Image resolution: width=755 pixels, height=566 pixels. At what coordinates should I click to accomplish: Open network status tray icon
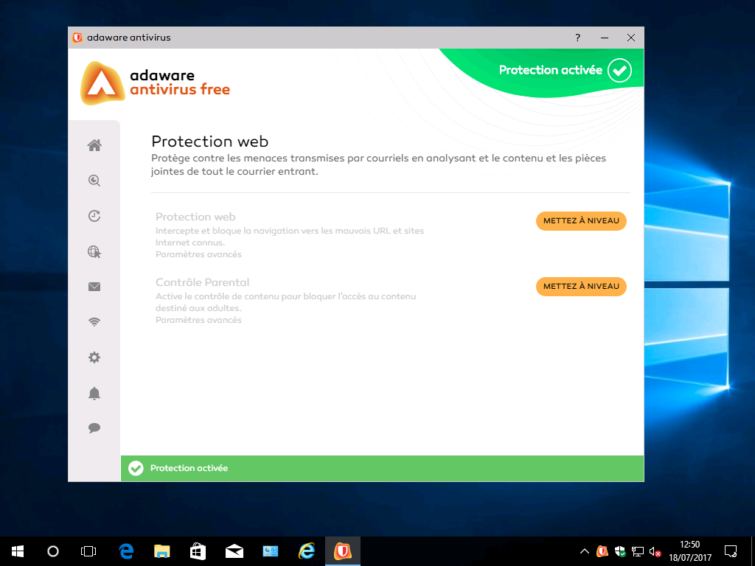638,551
